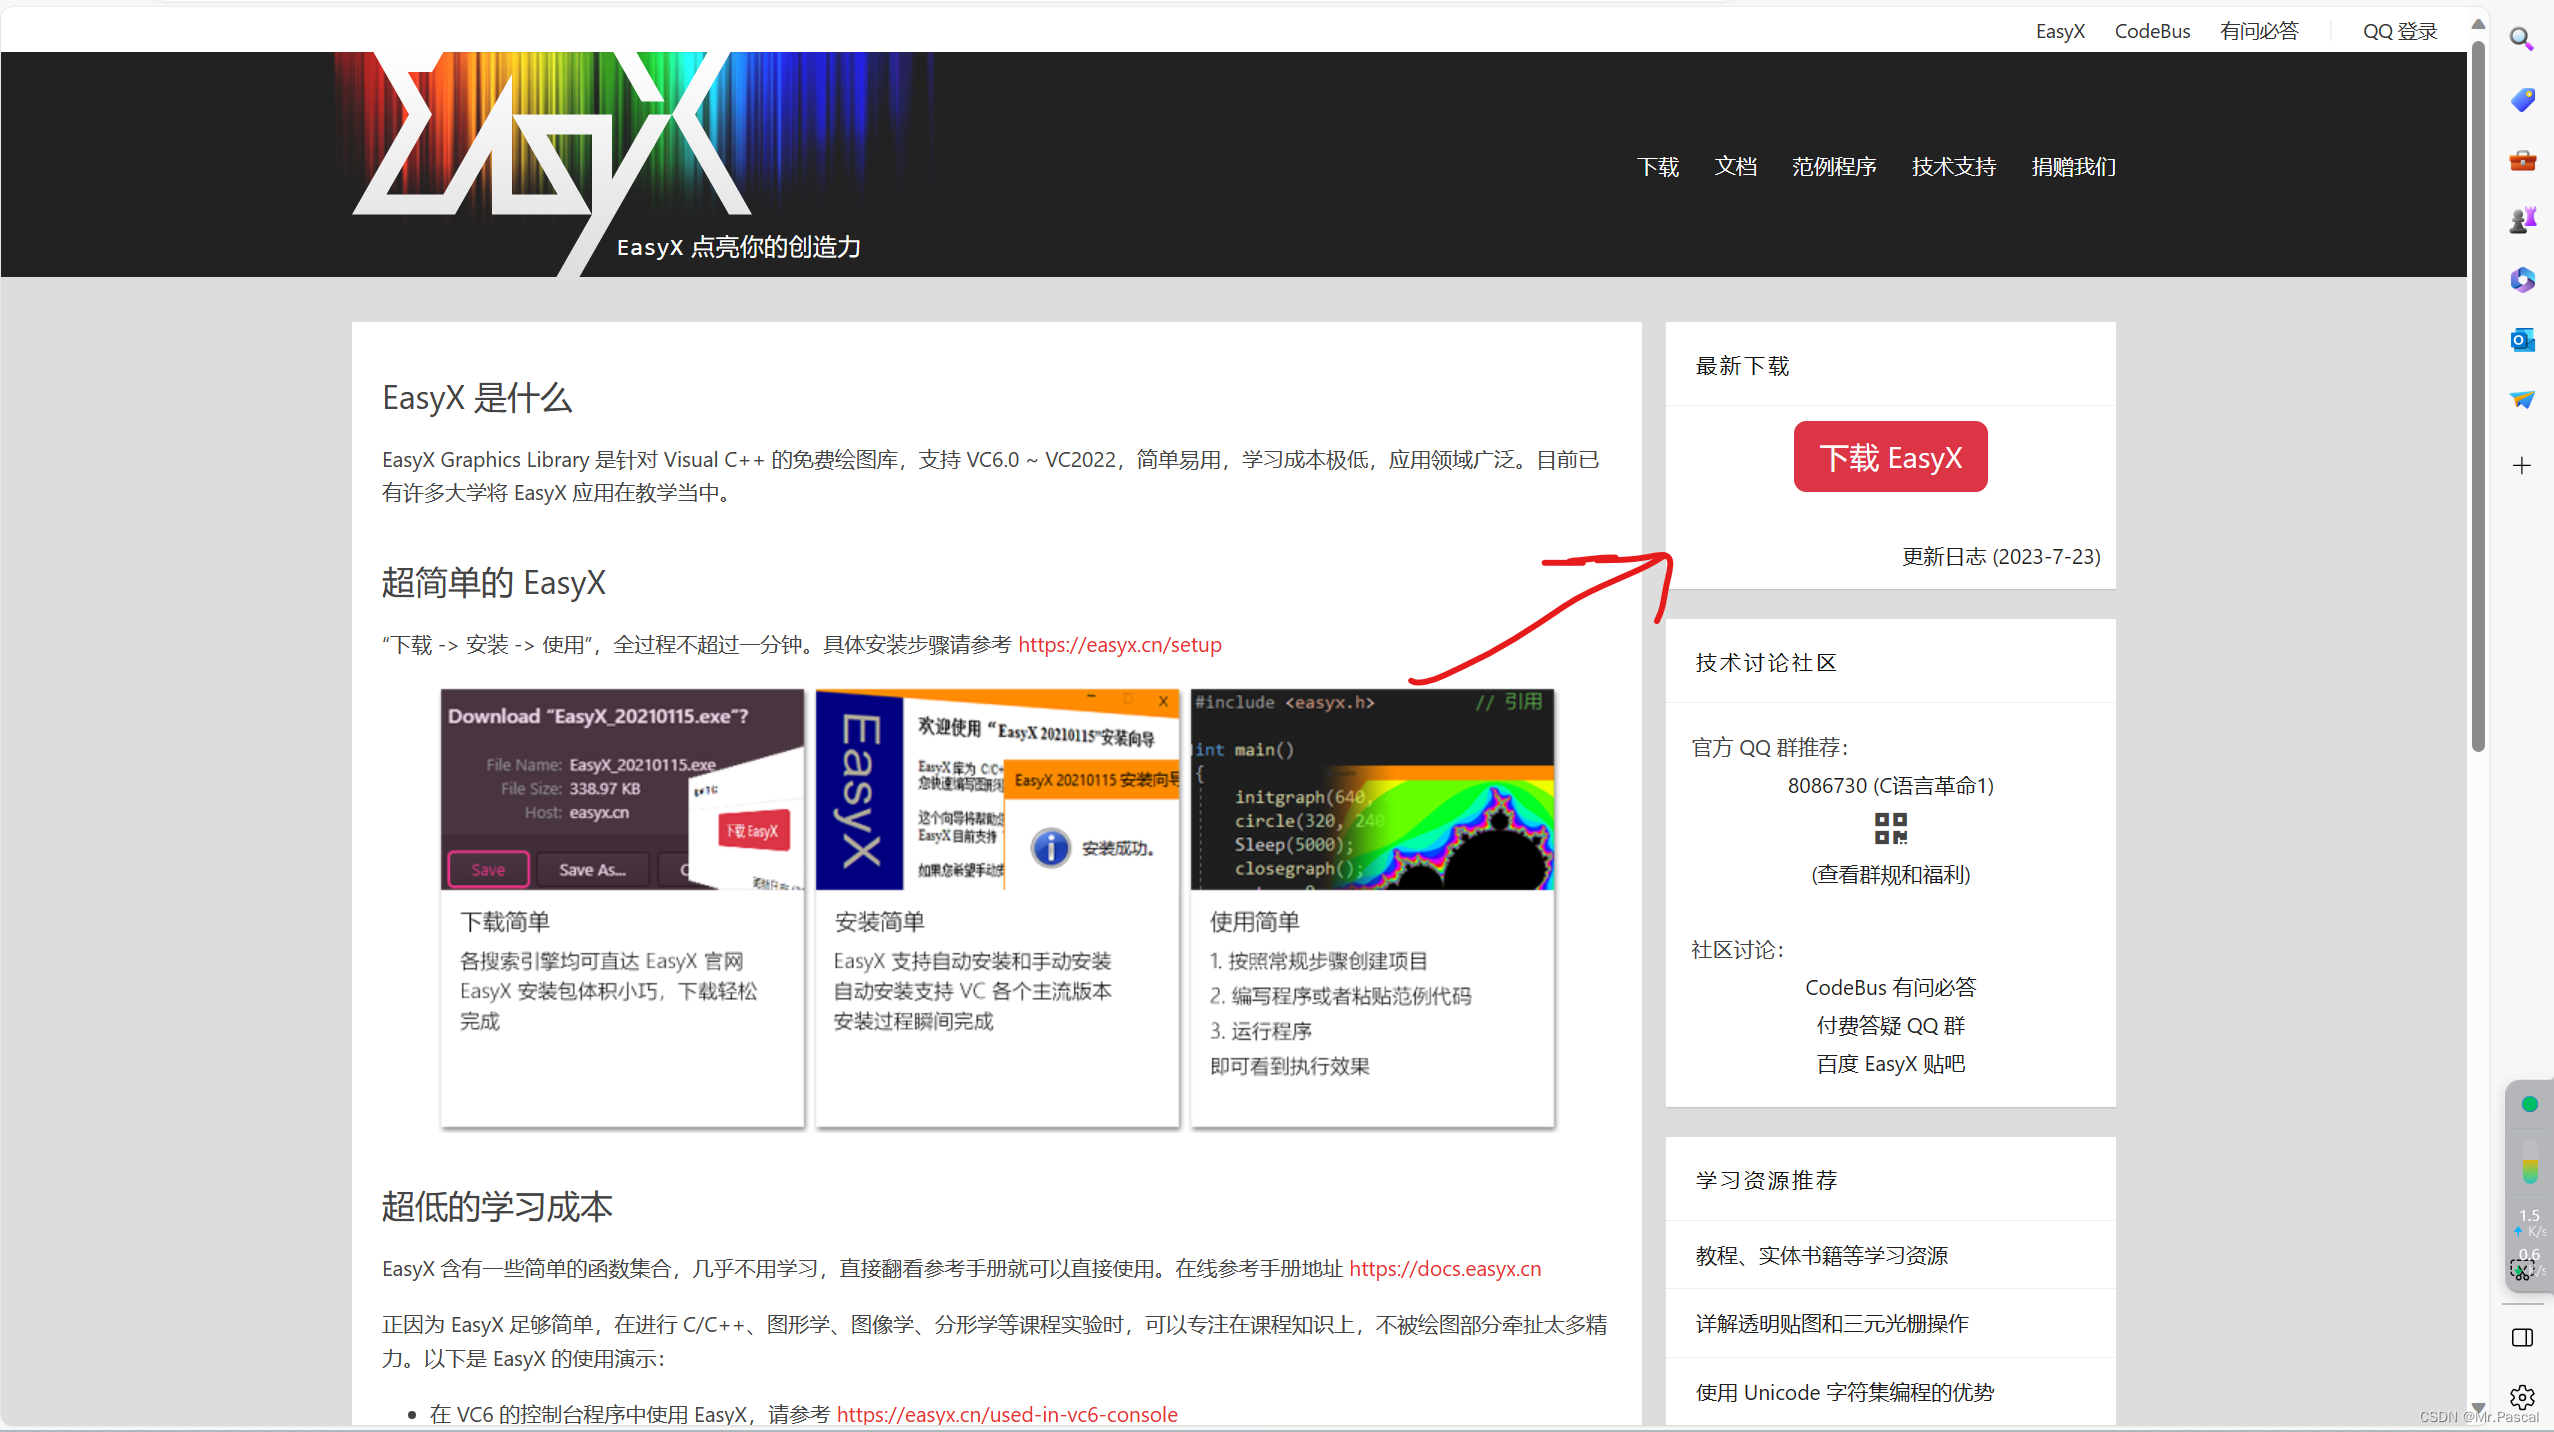The width and height of the screenshot is (2554, 1432).
Task: Click the 超低的学习成本 heading
Action: click(497, 1206)
